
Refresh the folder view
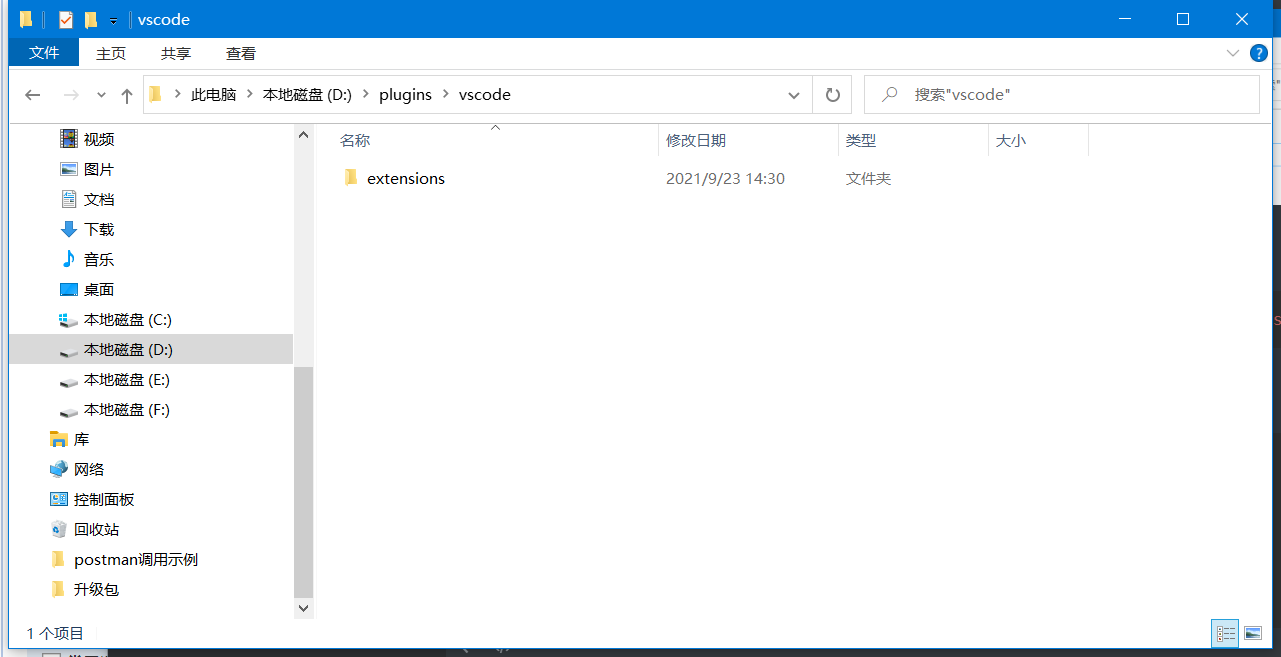(x=833, y=94)
